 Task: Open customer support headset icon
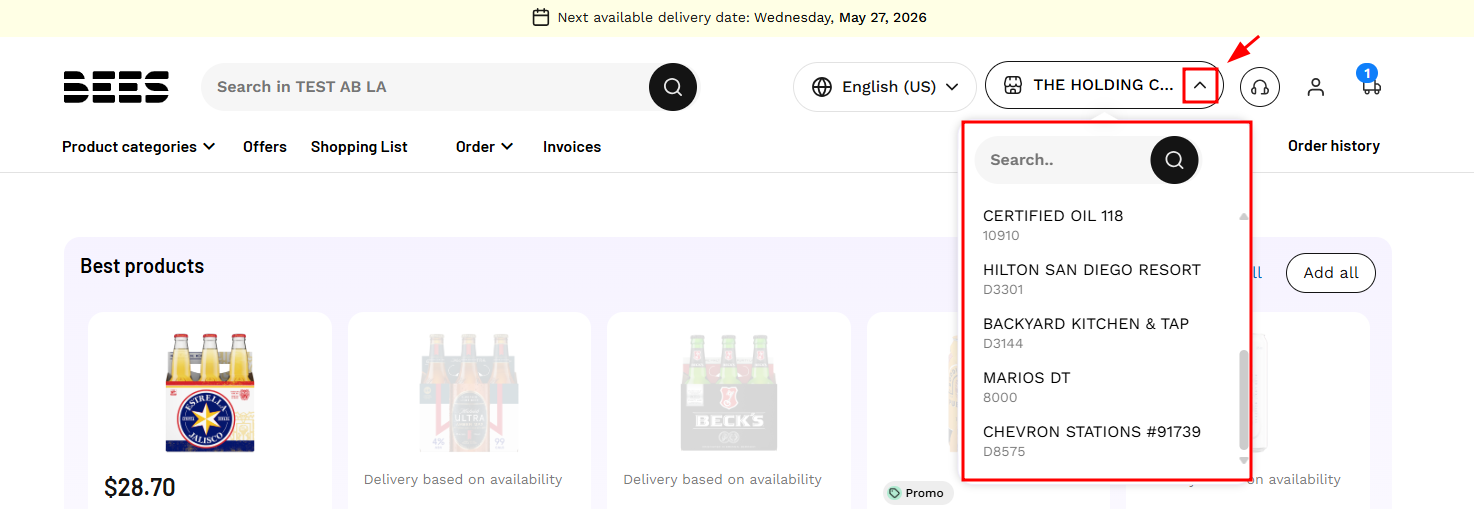coord(1260,87)
